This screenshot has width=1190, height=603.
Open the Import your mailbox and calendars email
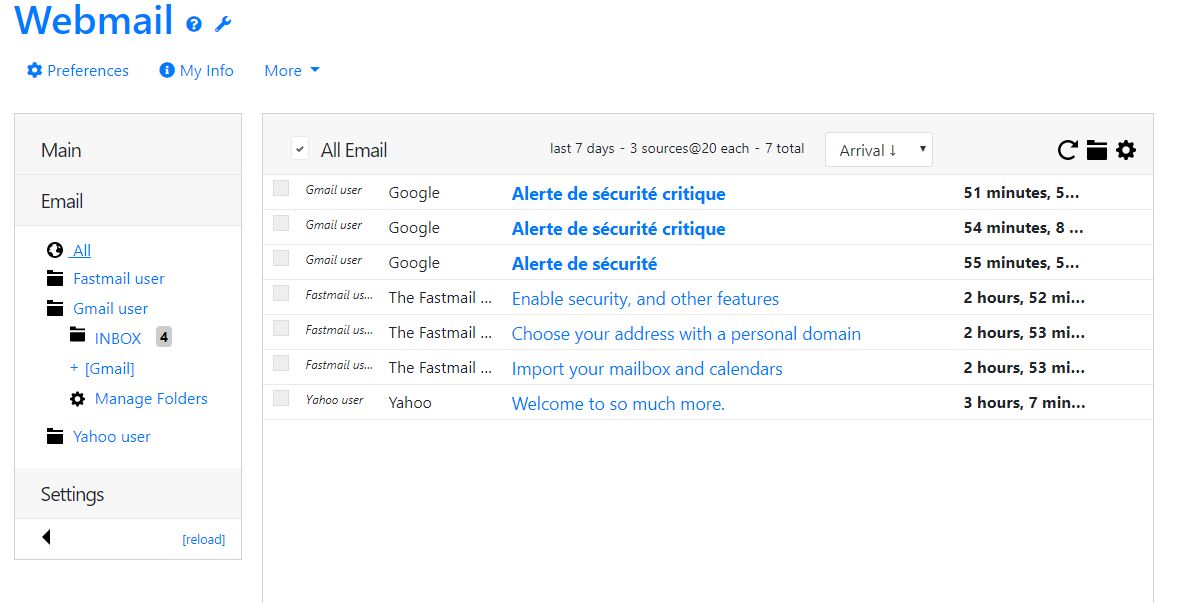647,369
